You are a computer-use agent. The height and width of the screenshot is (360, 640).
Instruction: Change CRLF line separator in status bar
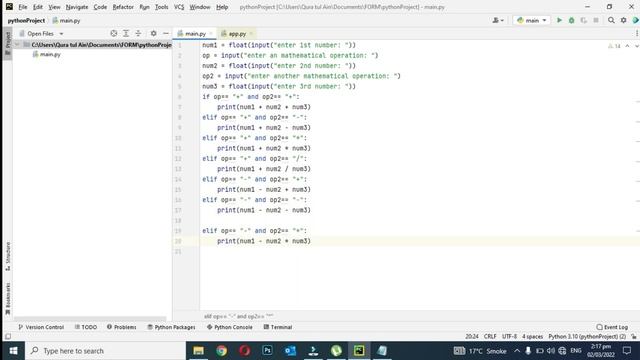(x=490, y=337)
